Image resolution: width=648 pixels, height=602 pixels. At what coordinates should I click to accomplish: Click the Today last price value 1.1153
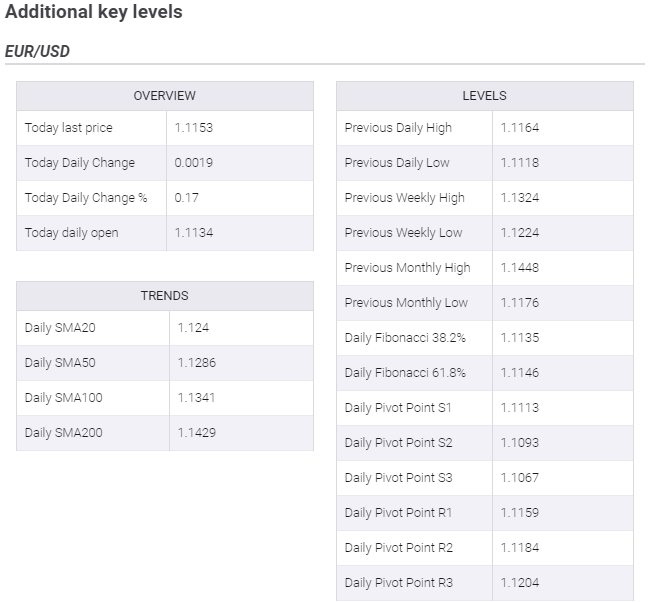click(194, 128)
